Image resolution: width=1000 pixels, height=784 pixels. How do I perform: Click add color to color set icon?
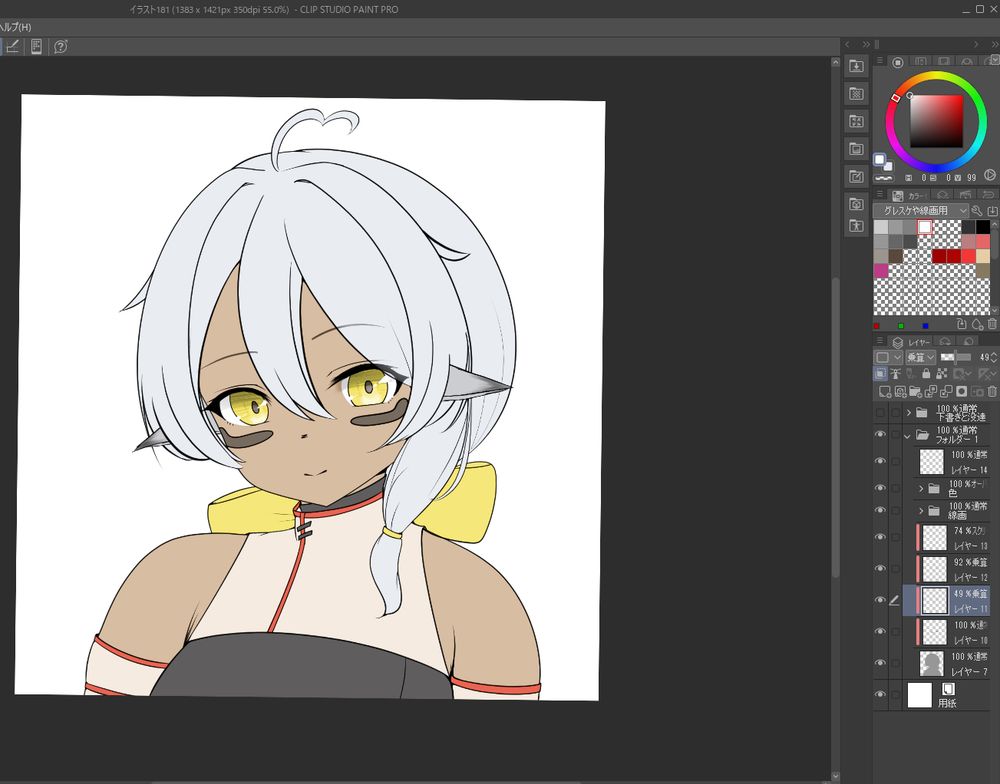click(x=977, y=324)
